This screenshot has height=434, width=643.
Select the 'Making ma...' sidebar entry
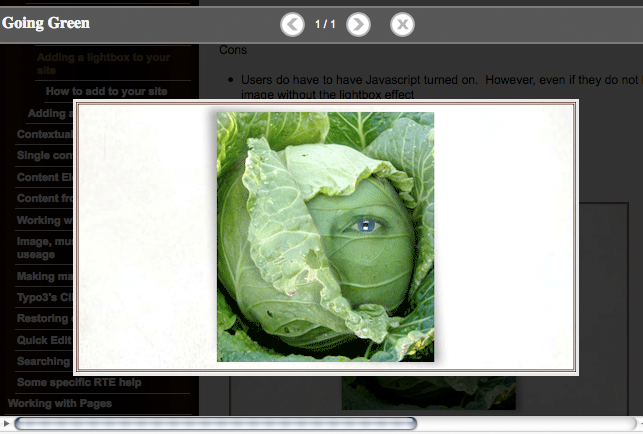[x=43, y=277]
